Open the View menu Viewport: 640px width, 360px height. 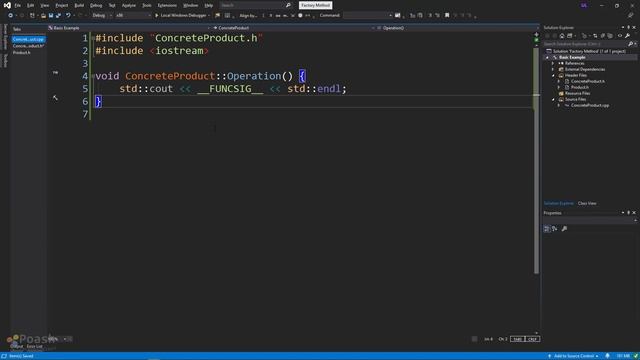(x=44, y=5)
